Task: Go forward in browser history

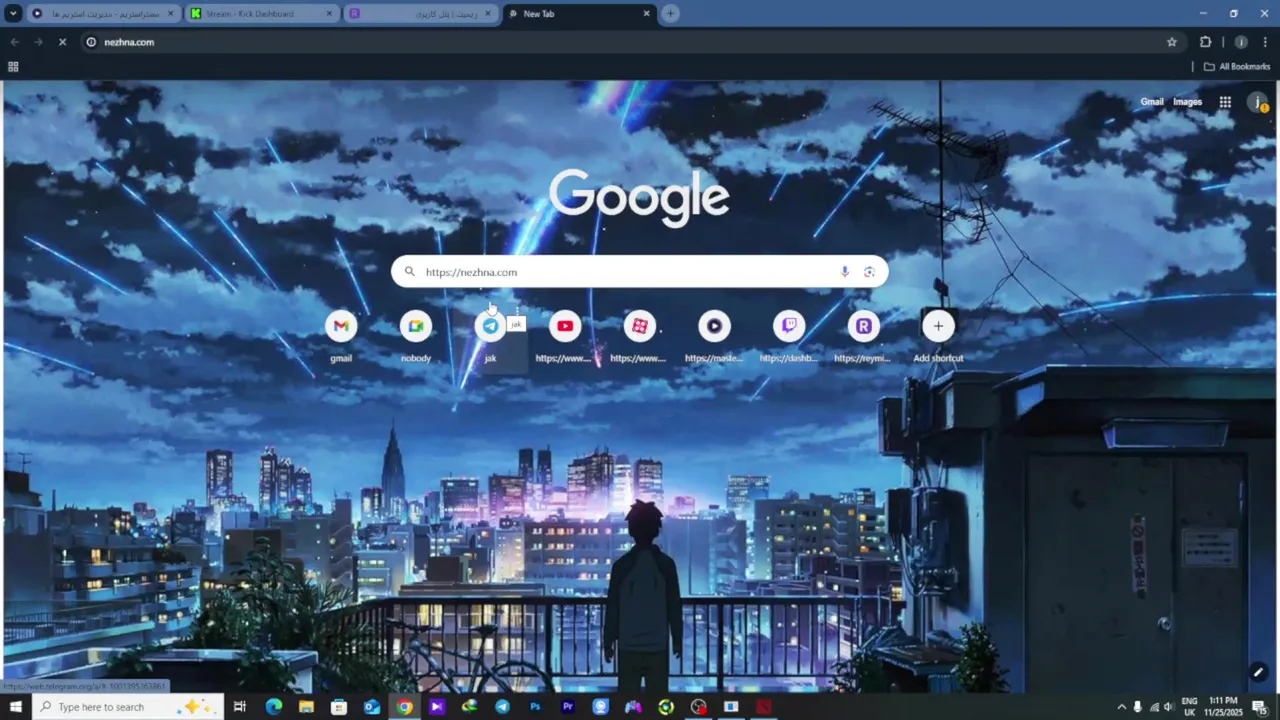Action: point(38,42)
